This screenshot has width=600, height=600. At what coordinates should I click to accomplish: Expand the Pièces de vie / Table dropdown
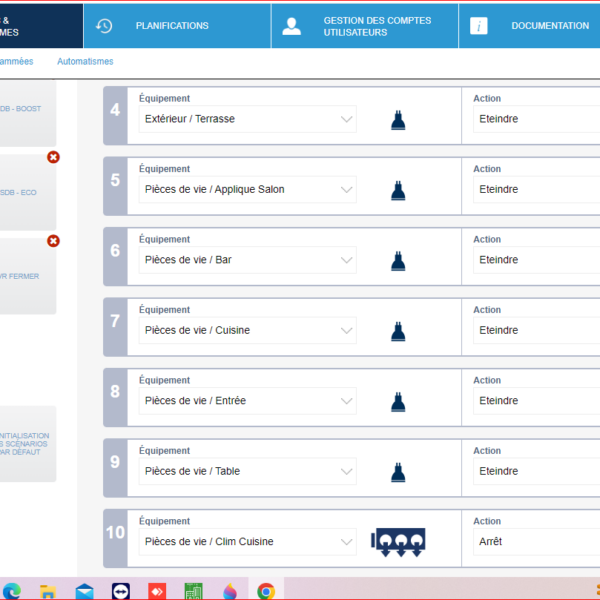pos(247,471)
